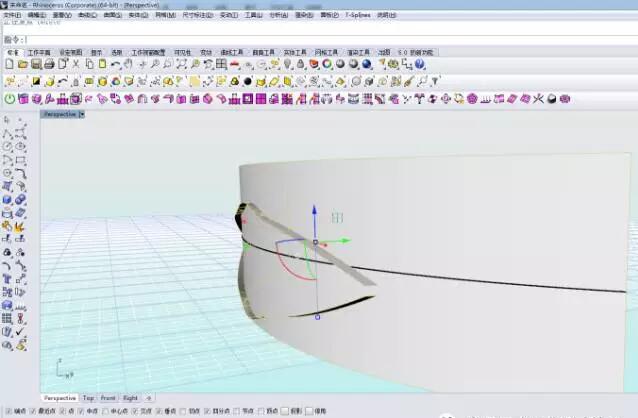Toggle the 四分点 (Quad) osnap checkbox

tap(208, 411)
